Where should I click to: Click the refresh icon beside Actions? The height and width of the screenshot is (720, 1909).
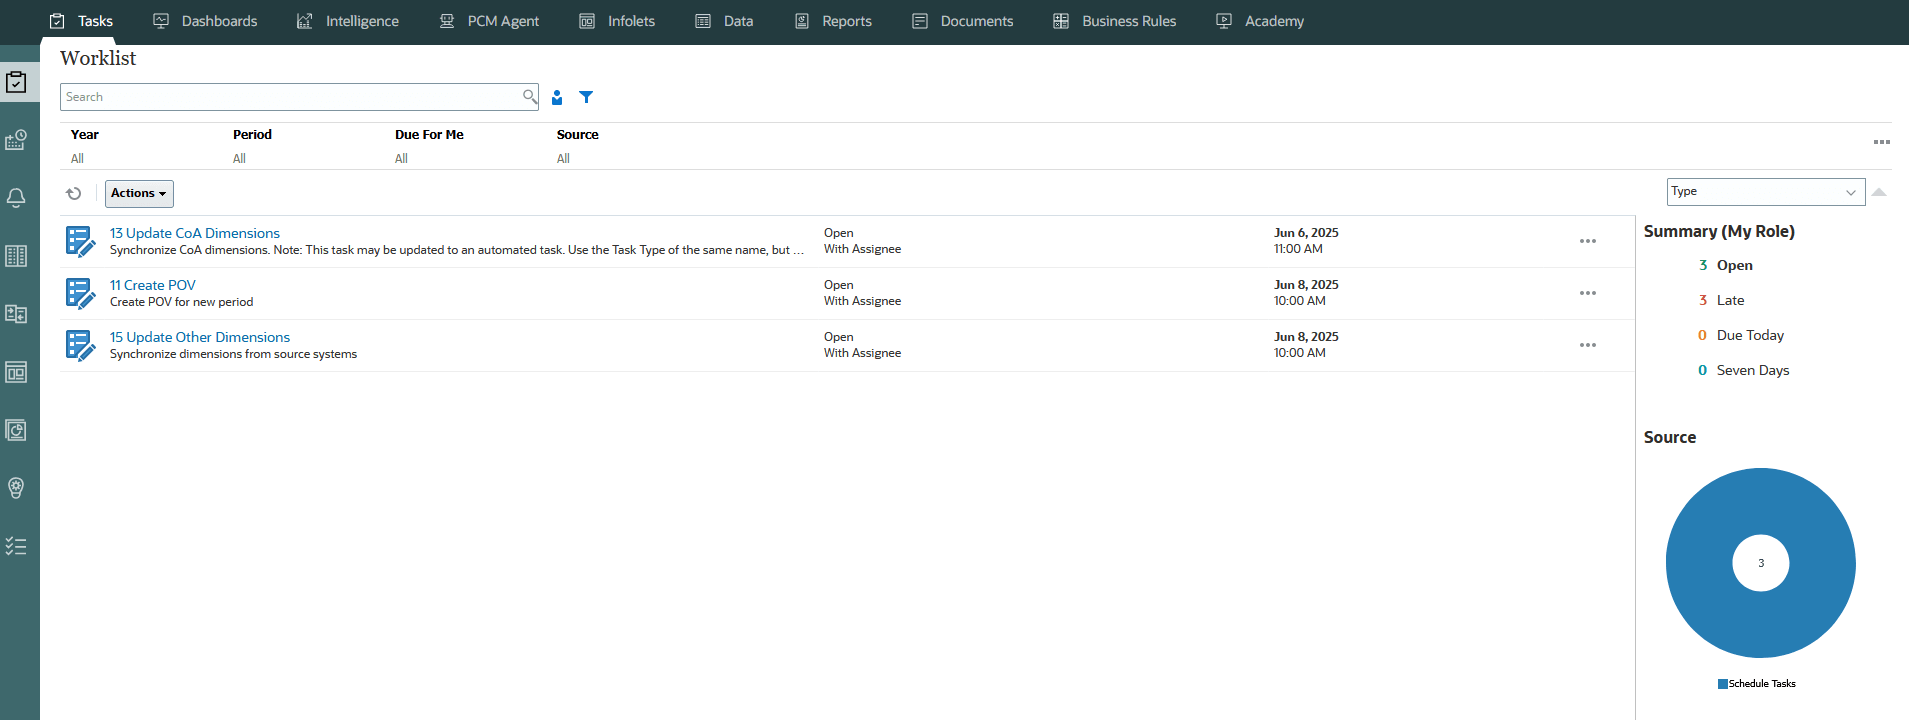click(x=74, y=194)
